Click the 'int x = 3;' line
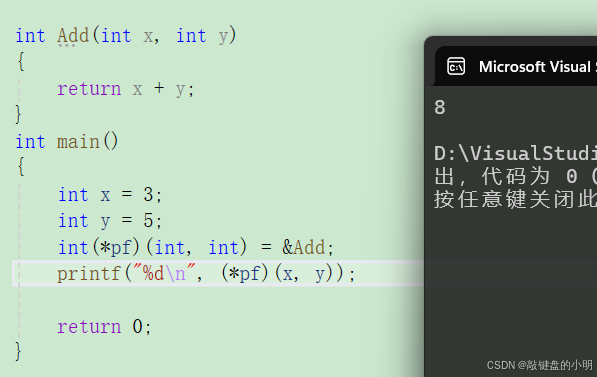Image resolution: width=597 pixels, height=377 pixels. click(110, 195)
